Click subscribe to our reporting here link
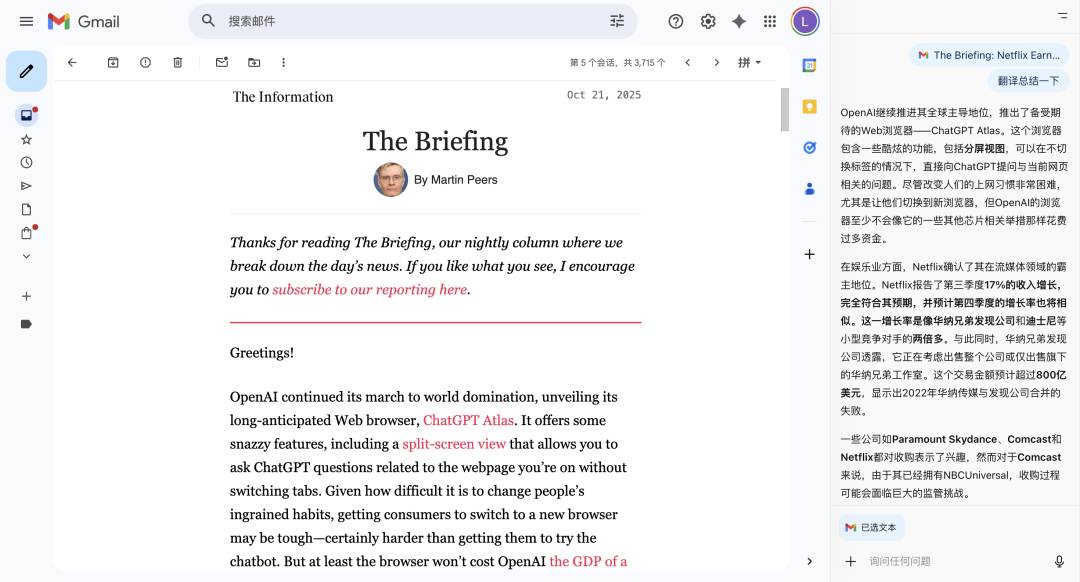This screenshot has height=582, width=1080. click(x=369, y=289)
